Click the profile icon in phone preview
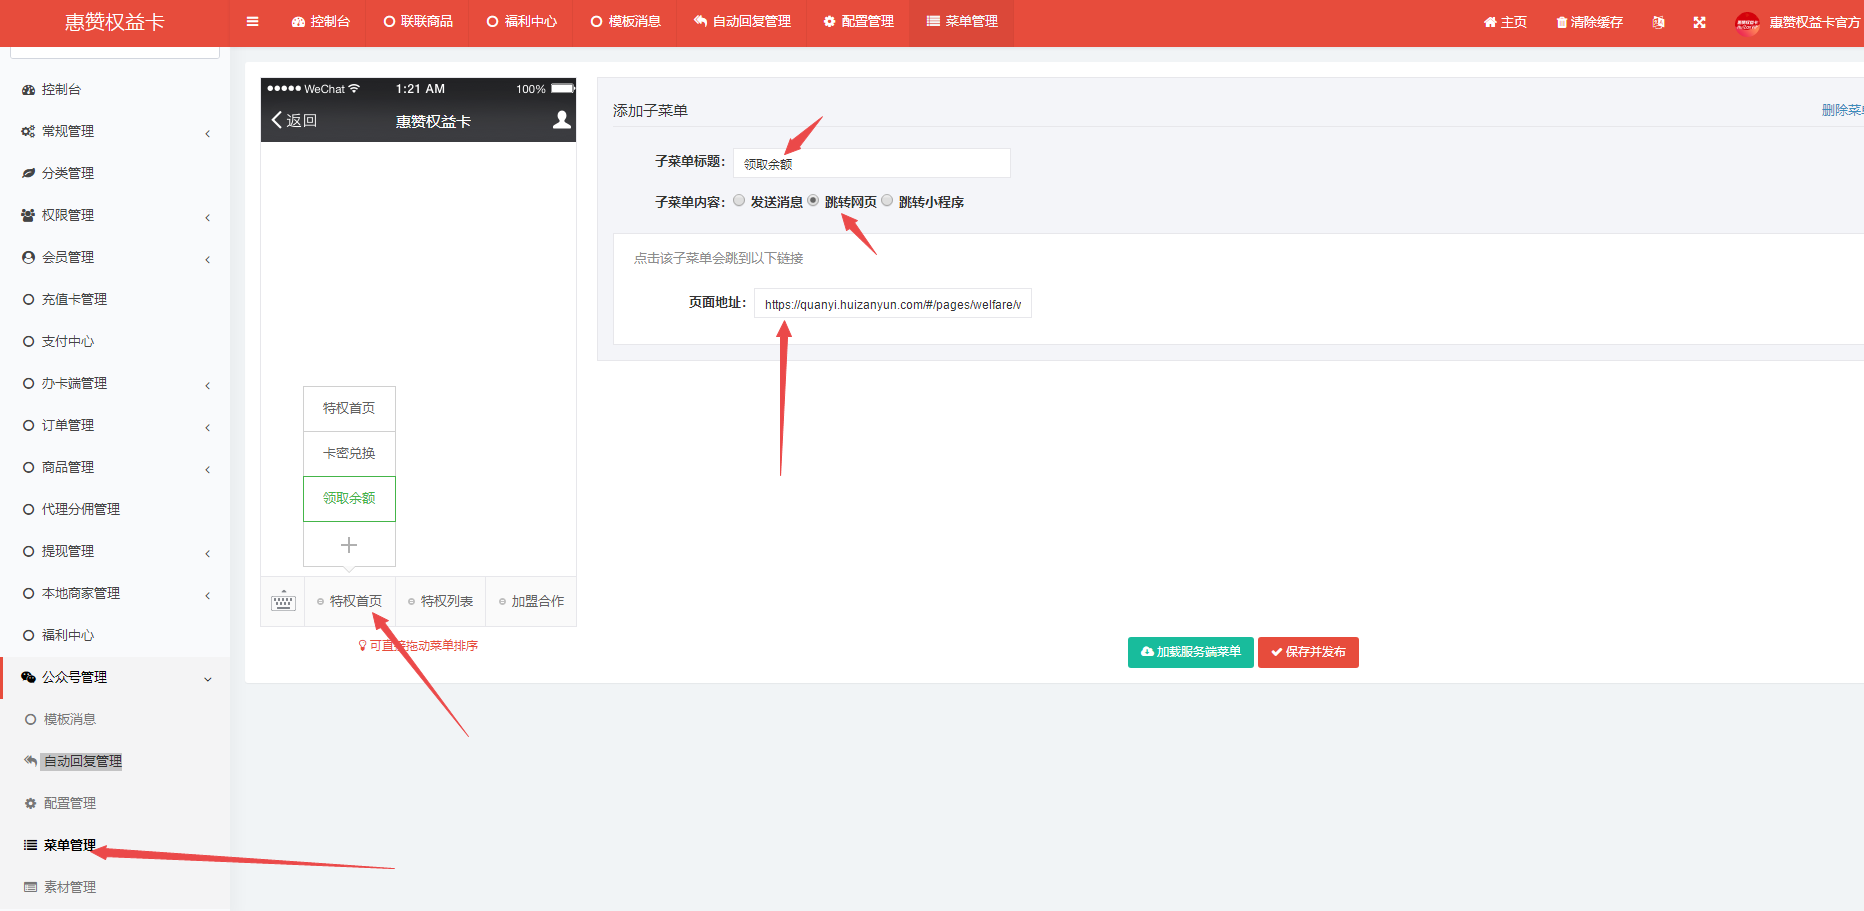This screenshot has width=1864, height=911. (x=562, y=120)
